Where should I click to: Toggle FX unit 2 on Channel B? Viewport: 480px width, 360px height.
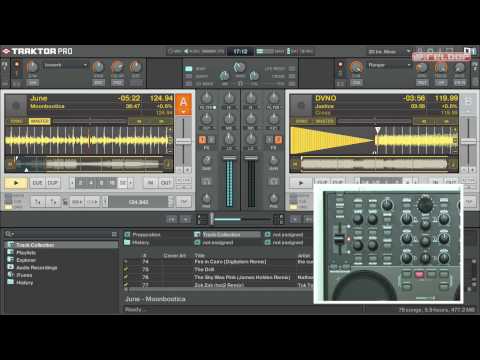tap(278, 140)
